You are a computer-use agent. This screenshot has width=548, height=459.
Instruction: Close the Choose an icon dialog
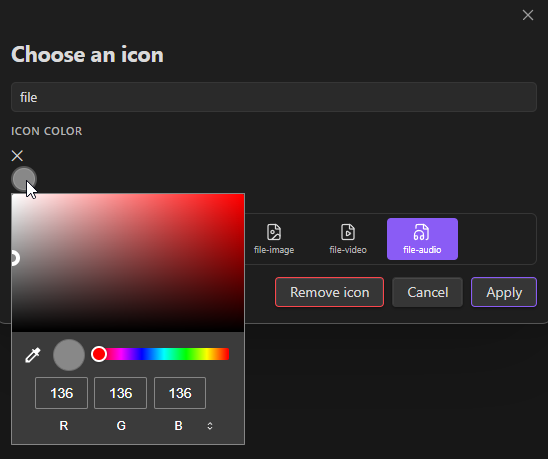[x=528, y=15]
